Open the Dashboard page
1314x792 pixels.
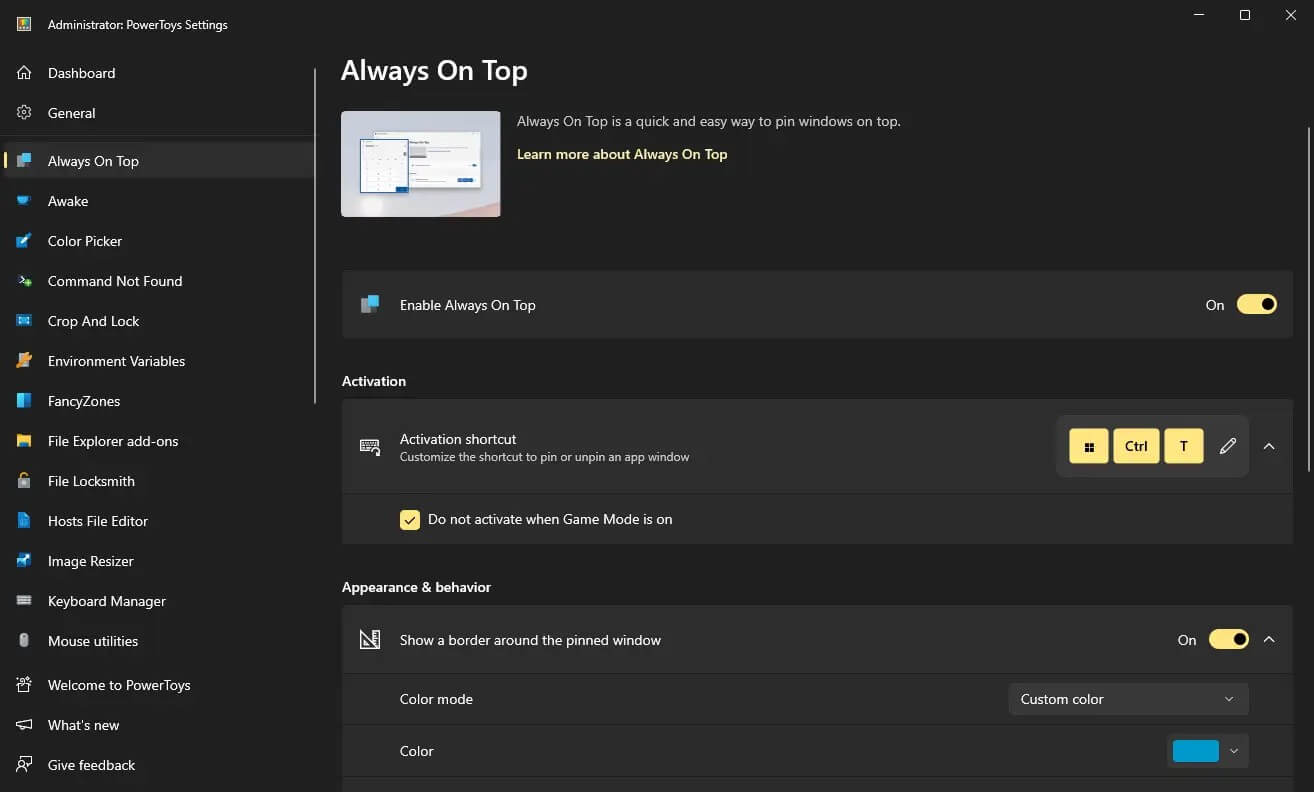click(159, 73)
